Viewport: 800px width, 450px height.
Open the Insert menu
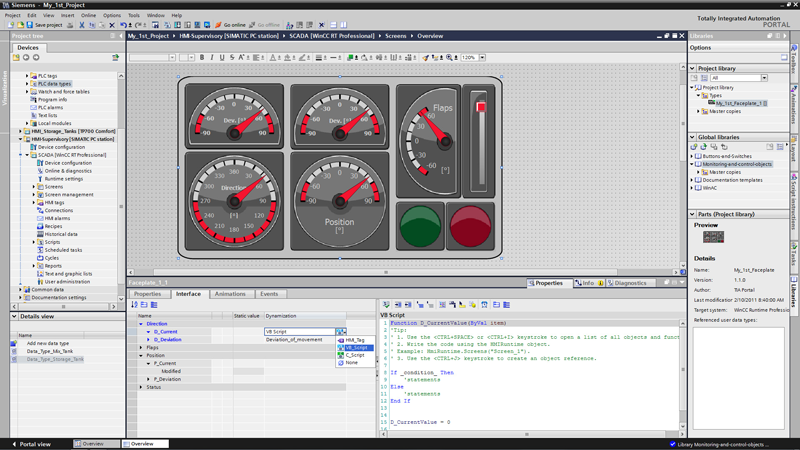coord(67,15)
